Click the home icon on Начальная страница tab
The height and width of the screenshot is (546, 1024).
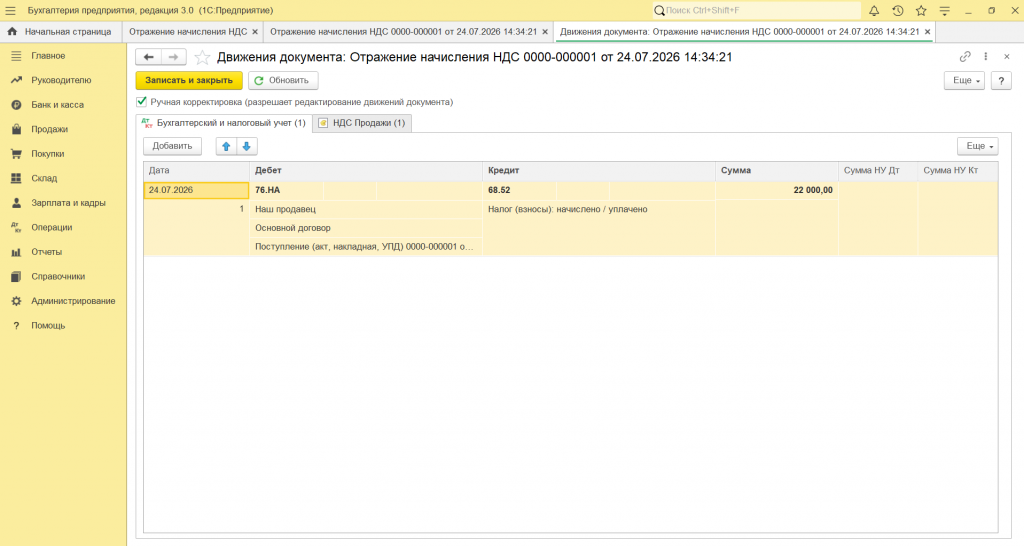(x=12, y=31)
